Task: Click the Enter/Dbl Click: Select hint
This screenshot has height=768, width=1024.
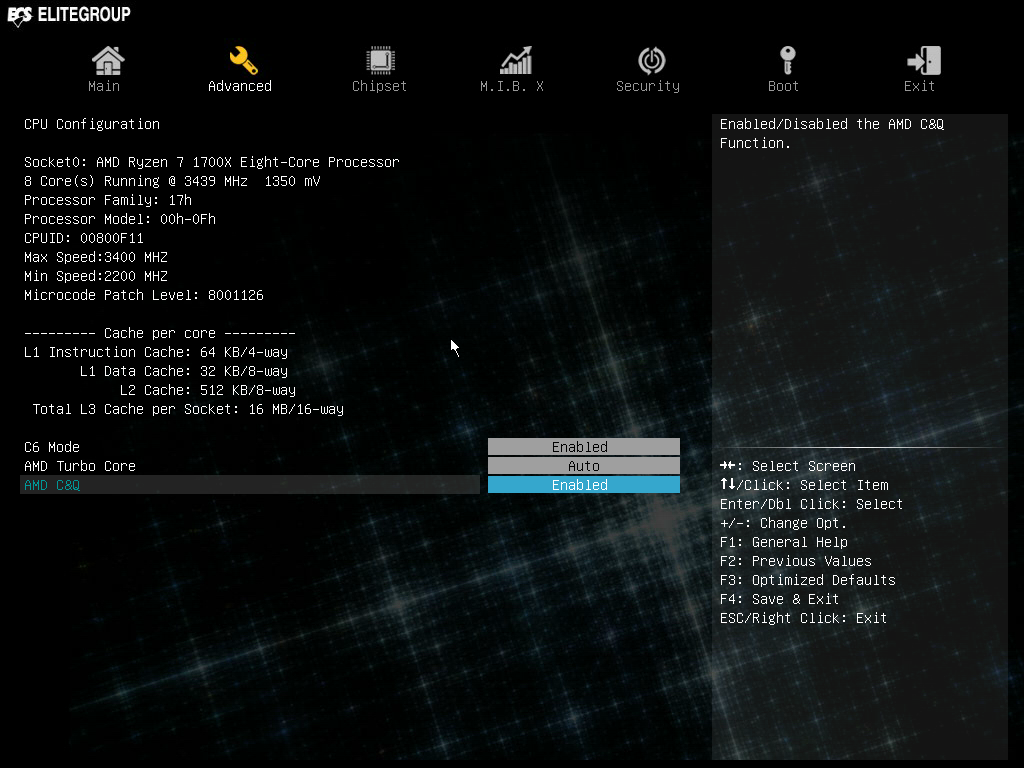Action: click(x=811, y=504)
